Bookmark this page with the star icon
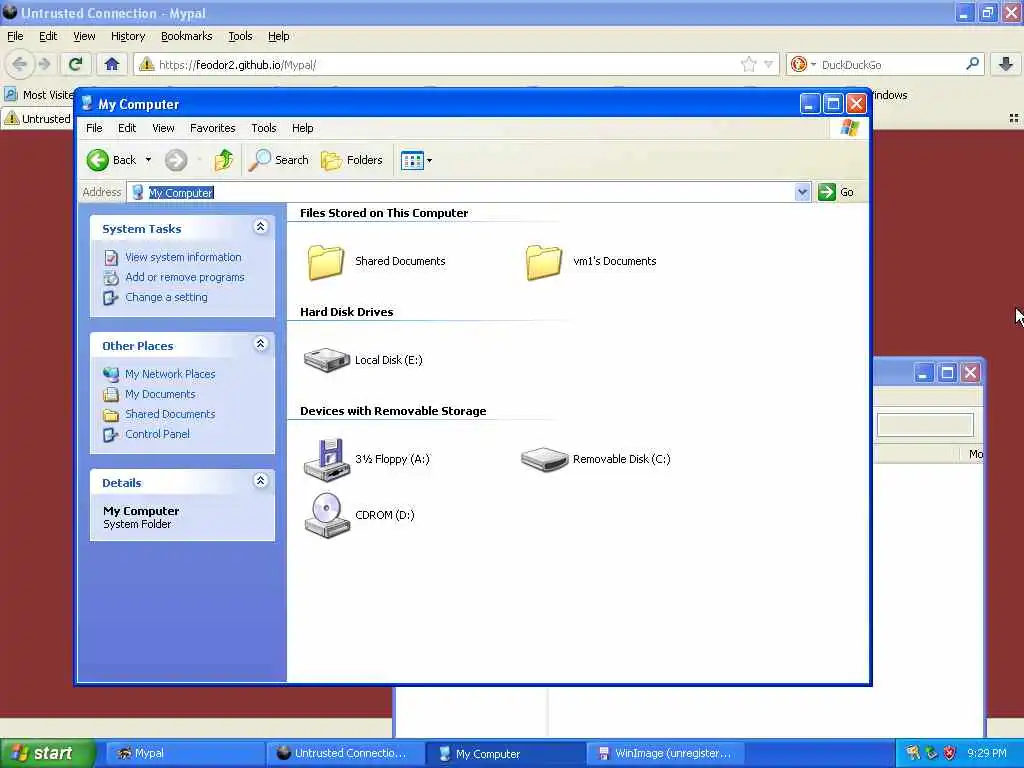Image resolution: width=1024 pixels, height=768 pixels. pos(748,64)
